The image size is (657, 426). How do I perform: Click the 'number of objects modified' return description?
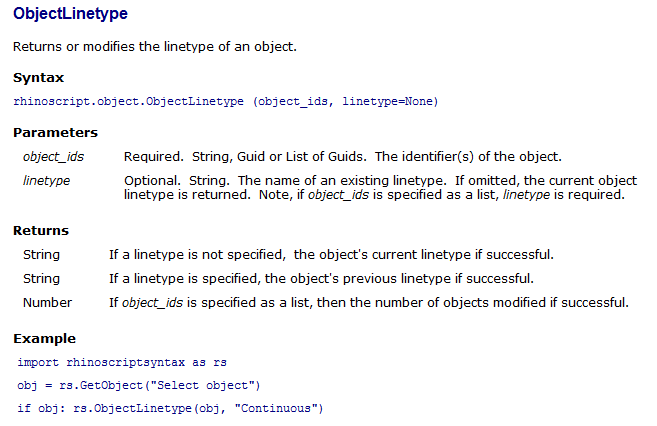coord(369,303)
